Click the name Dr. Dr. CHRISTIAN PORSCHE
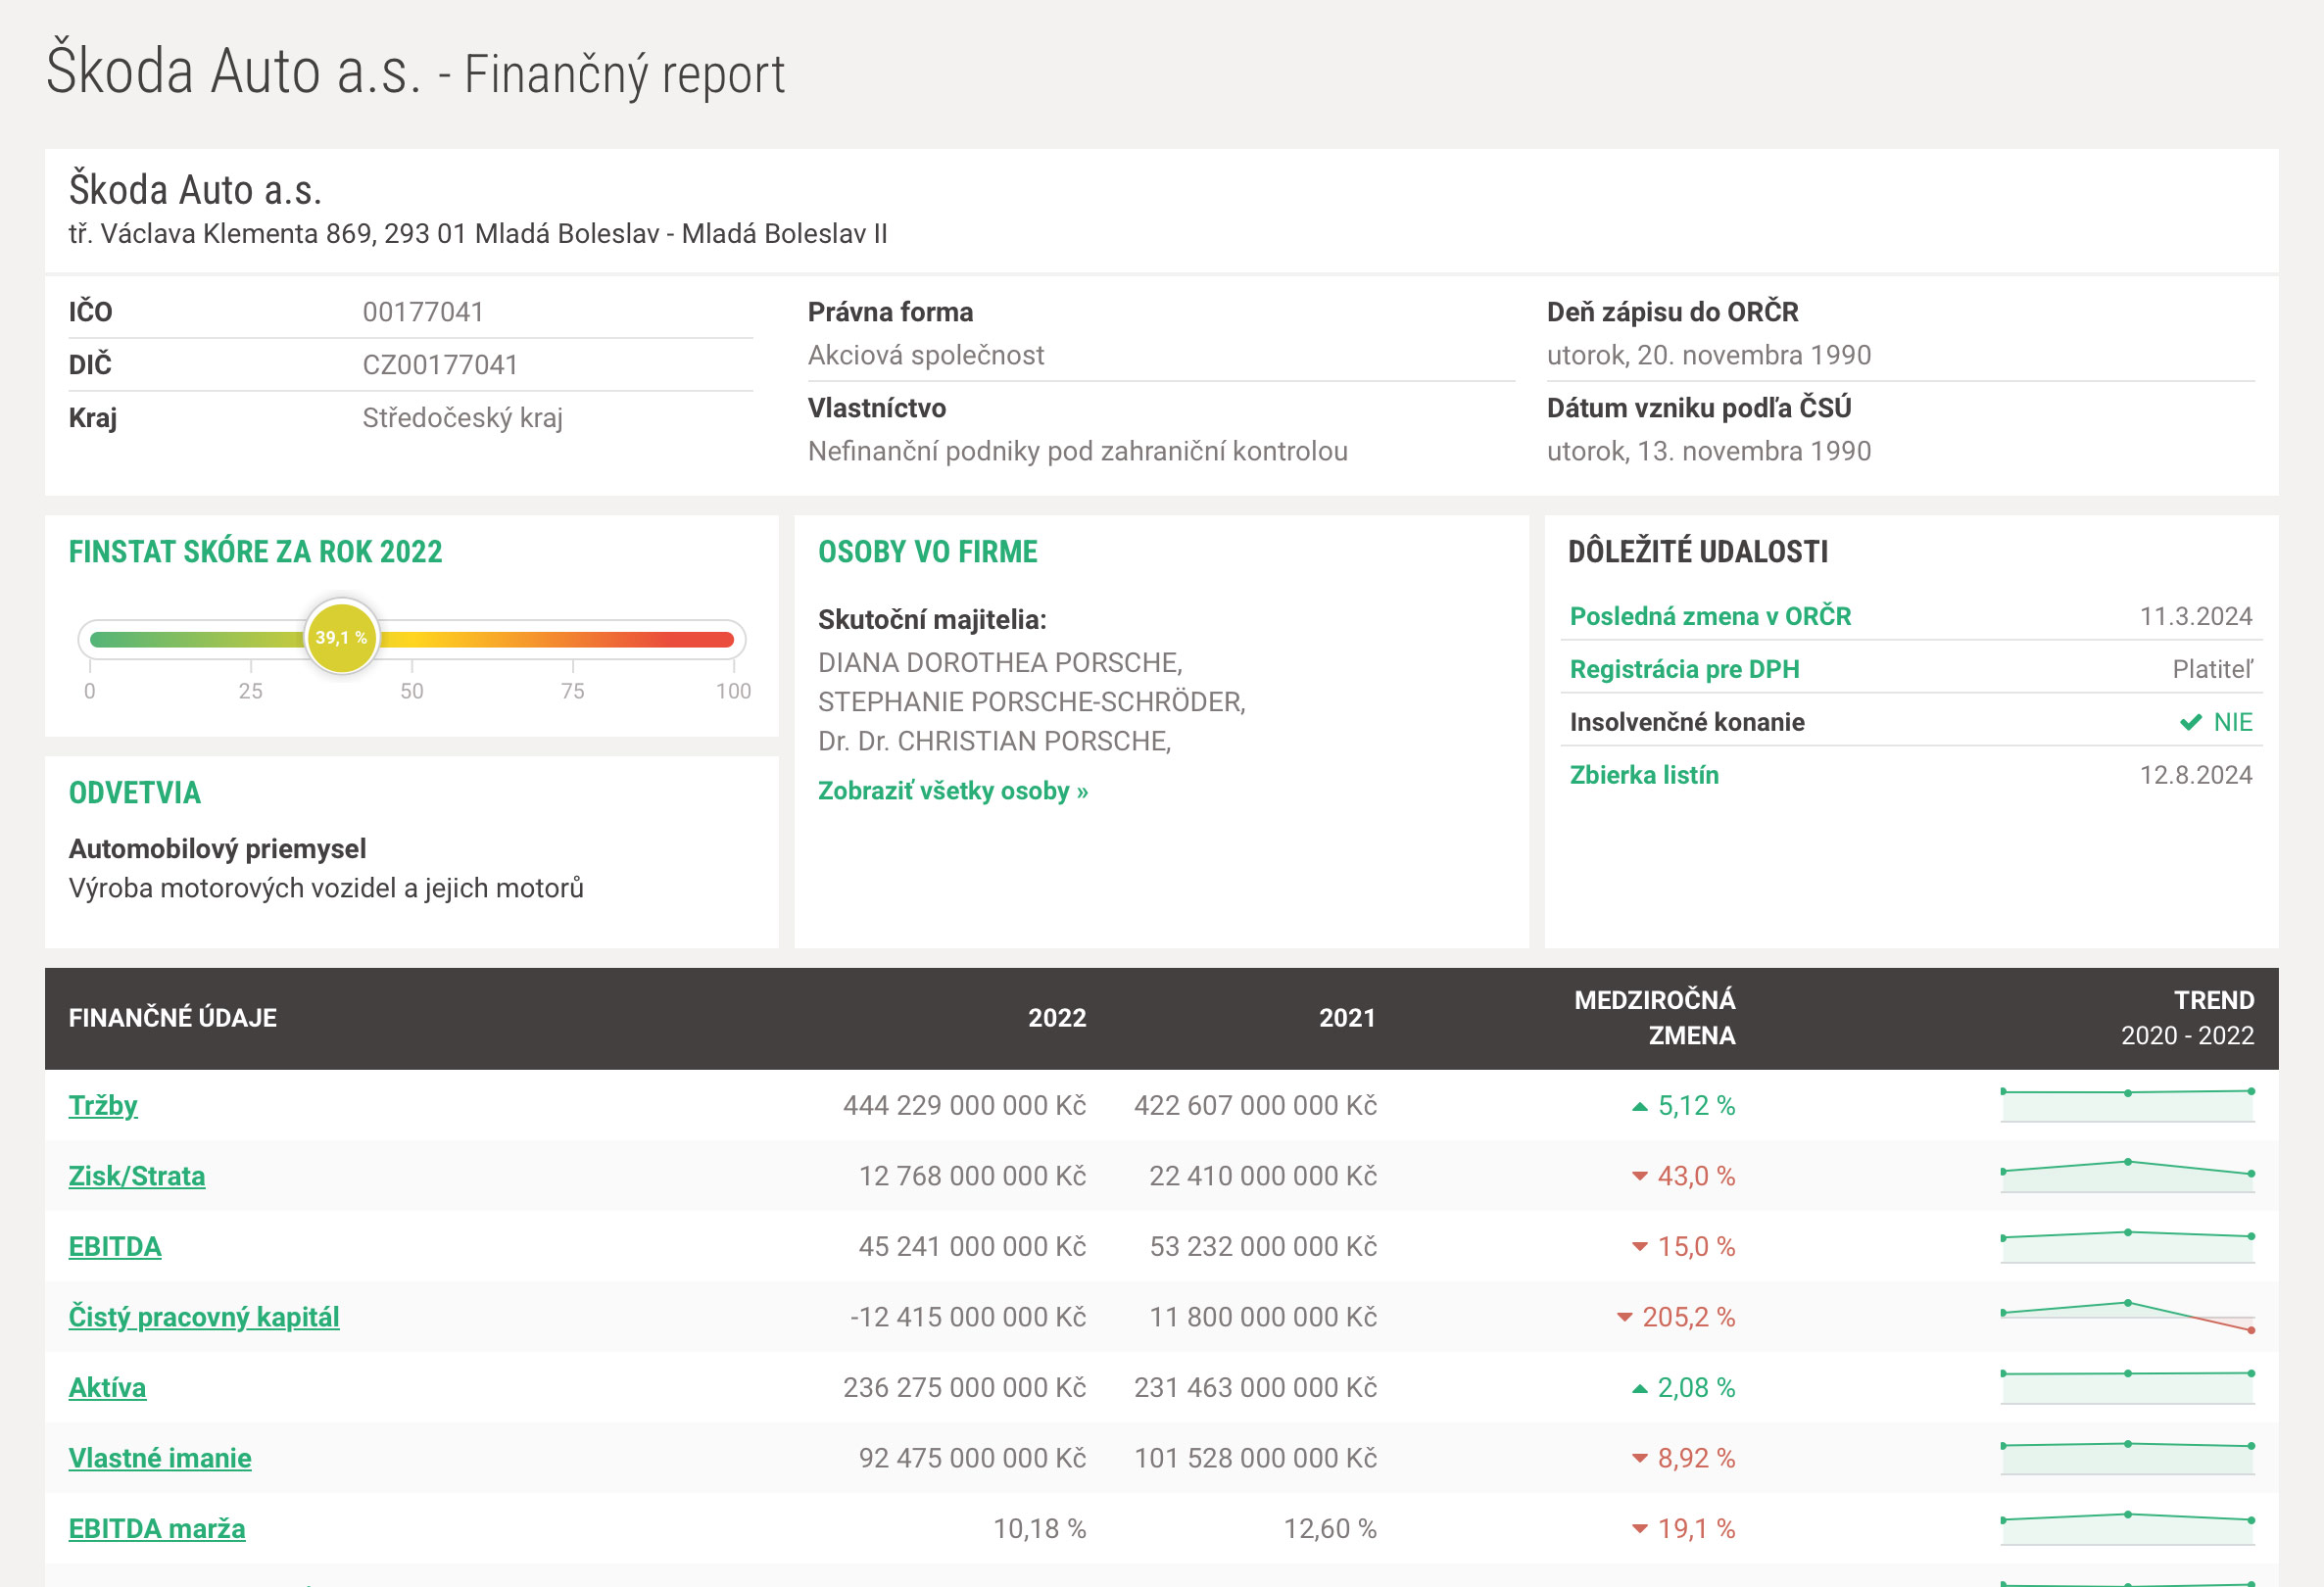 click(995, 741)
